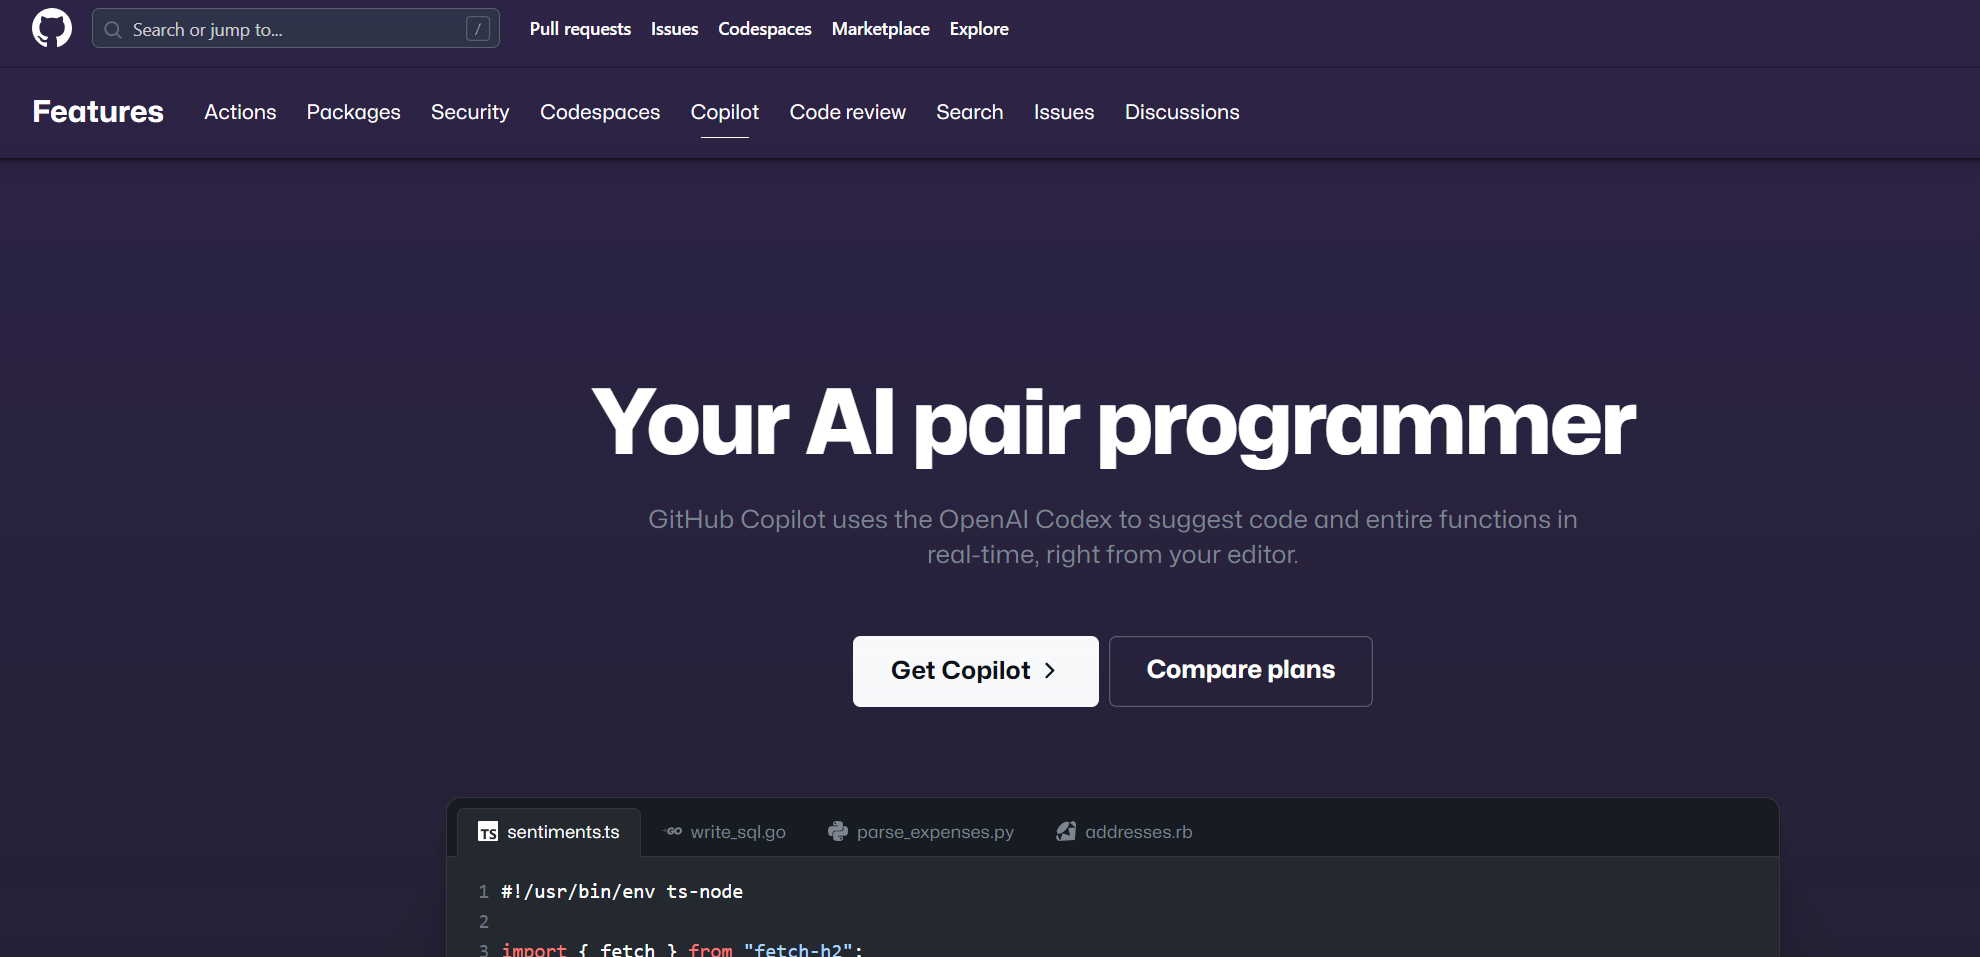Click the Compare plans button
The width and height of the screenshot is (1980, 957).
tap(1241, 671)
